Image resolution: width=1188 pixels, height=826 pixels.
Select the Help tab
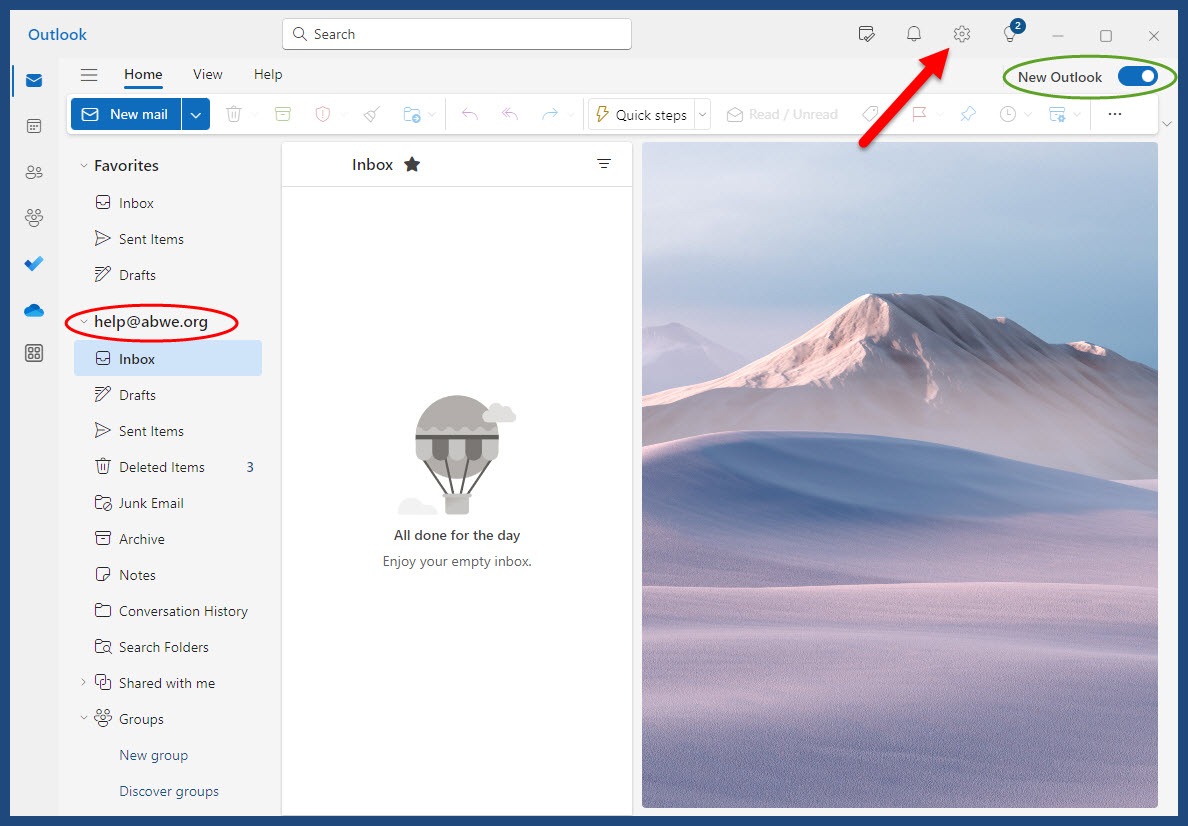click(x=268, y=74)
